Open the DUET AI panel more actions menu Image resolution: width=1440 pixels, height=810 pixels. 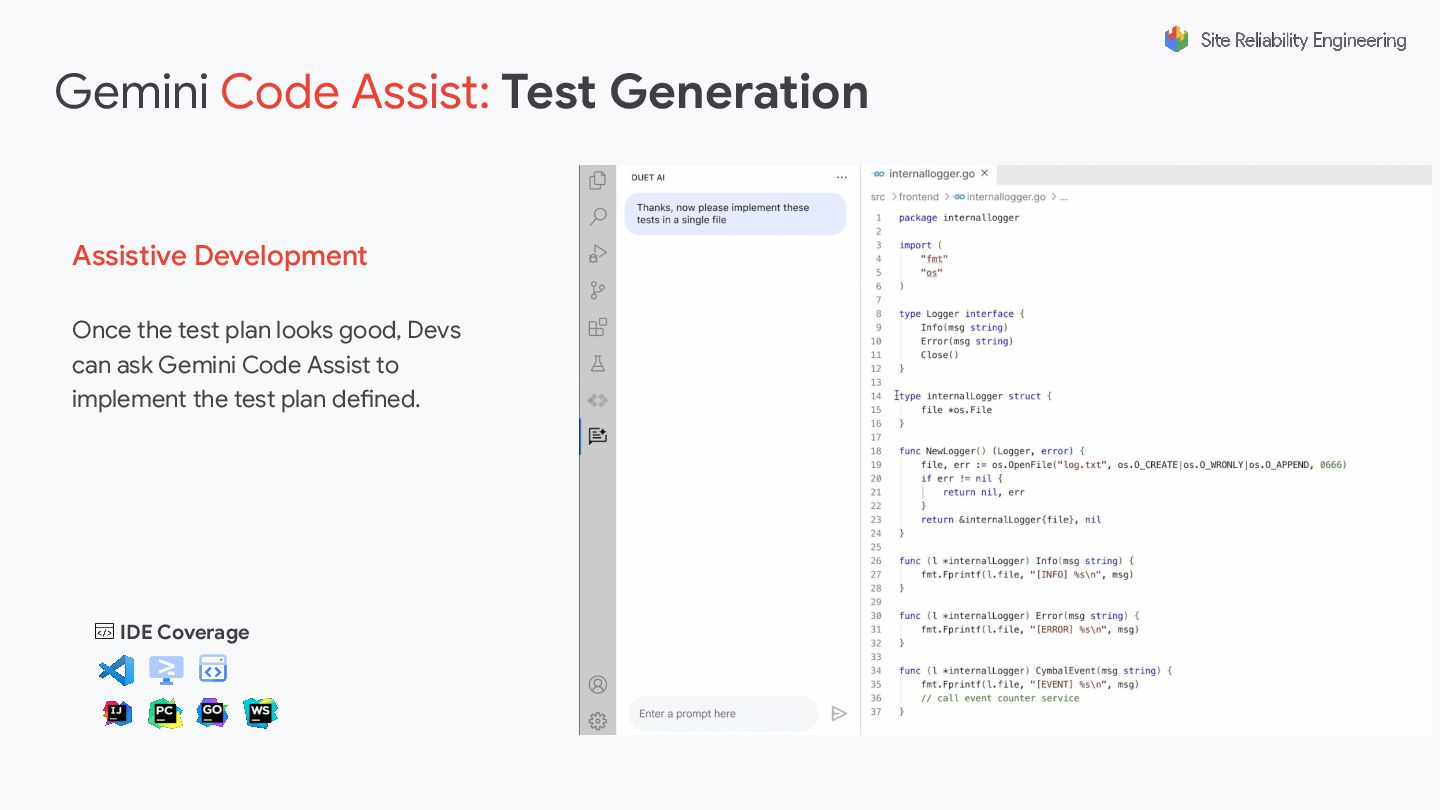pos(841,178)
